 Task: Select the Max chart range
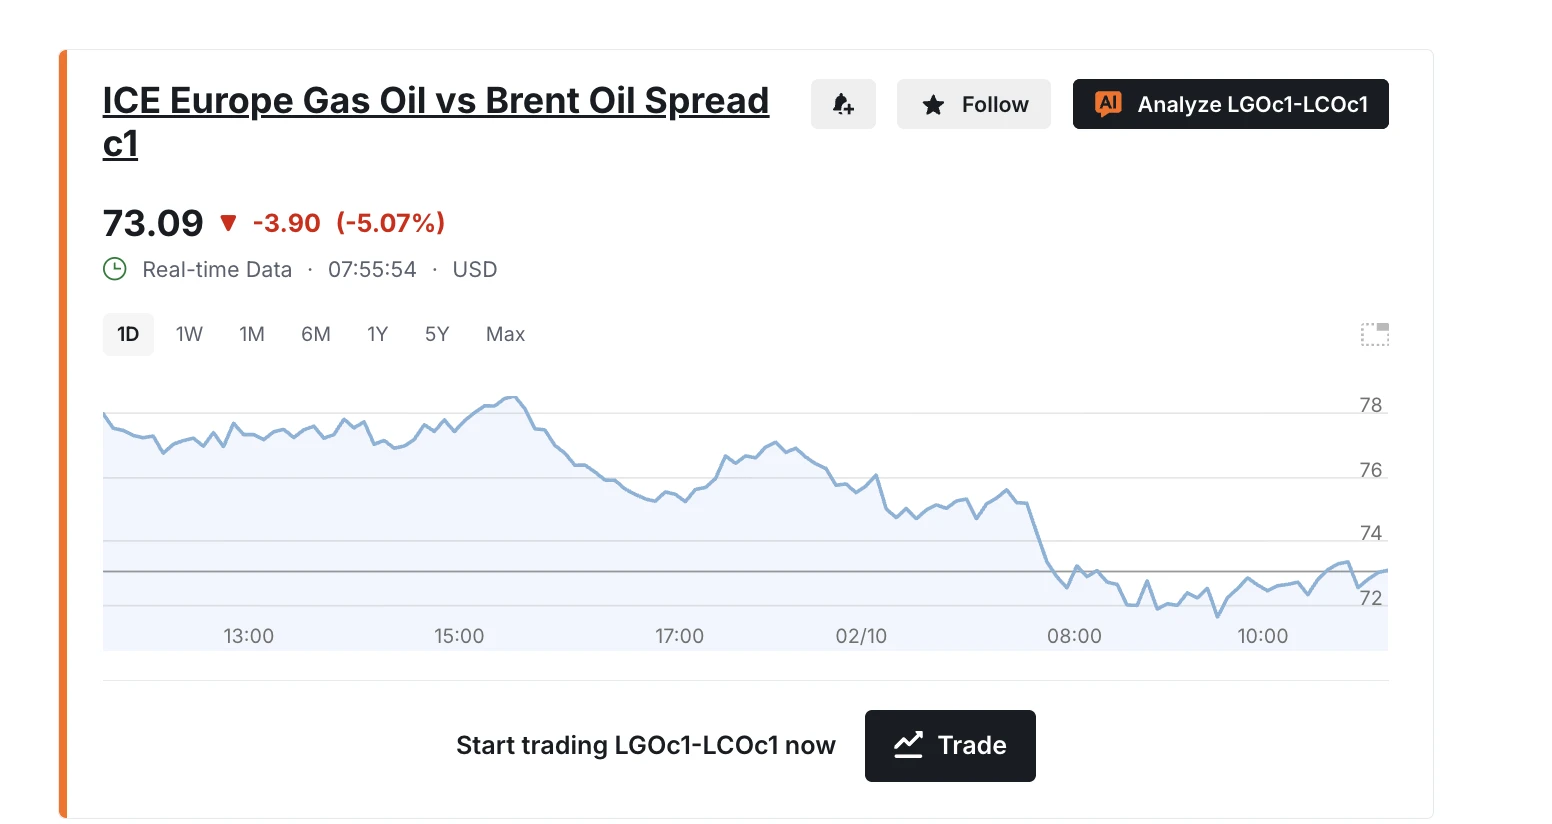tap(505, 334)
